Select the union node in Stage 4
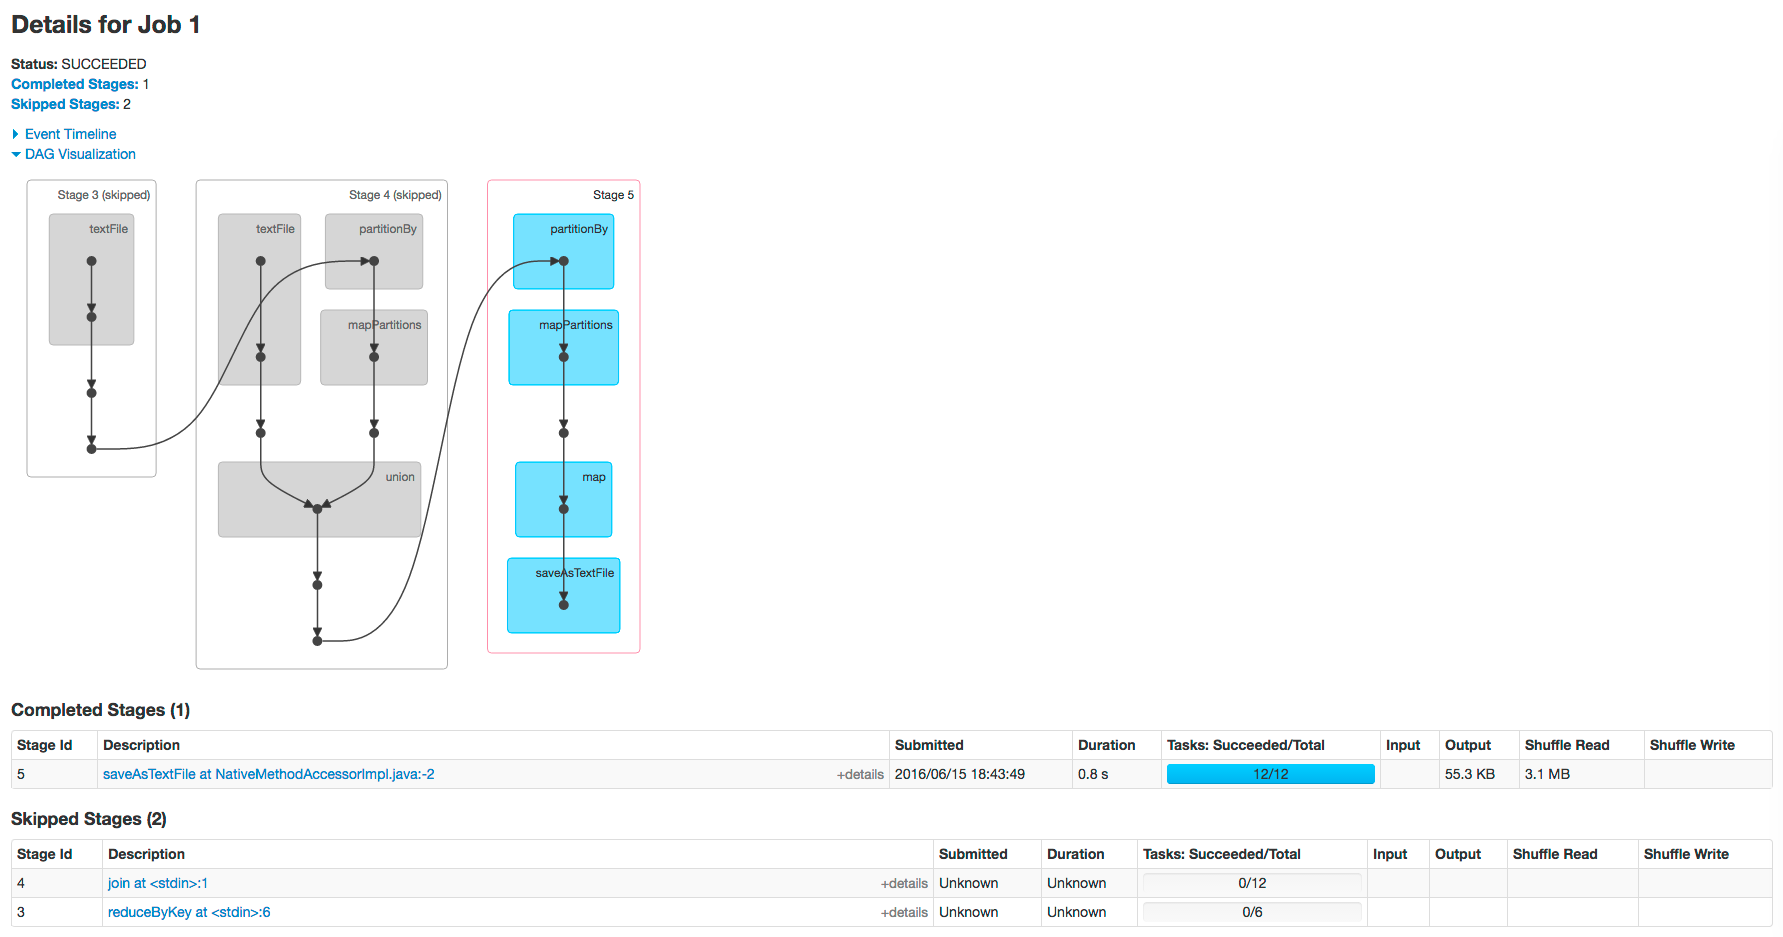1783x937 pixels. click(x=319, y=499)
